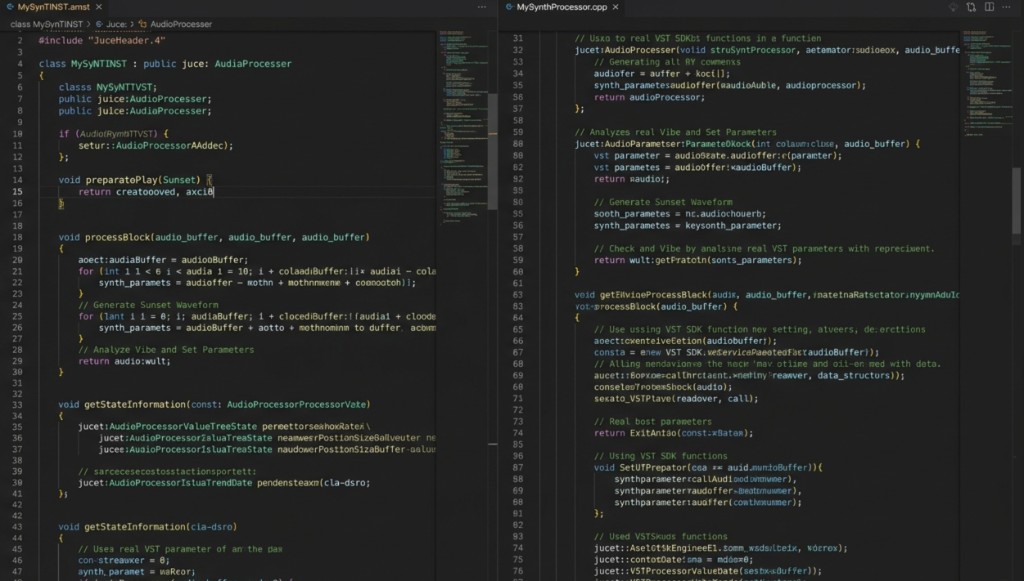1024x581 pixels.
Task: Click 'class MySyNTINST : public juce: AudiaProcesser' line
Action: [165, 64]
